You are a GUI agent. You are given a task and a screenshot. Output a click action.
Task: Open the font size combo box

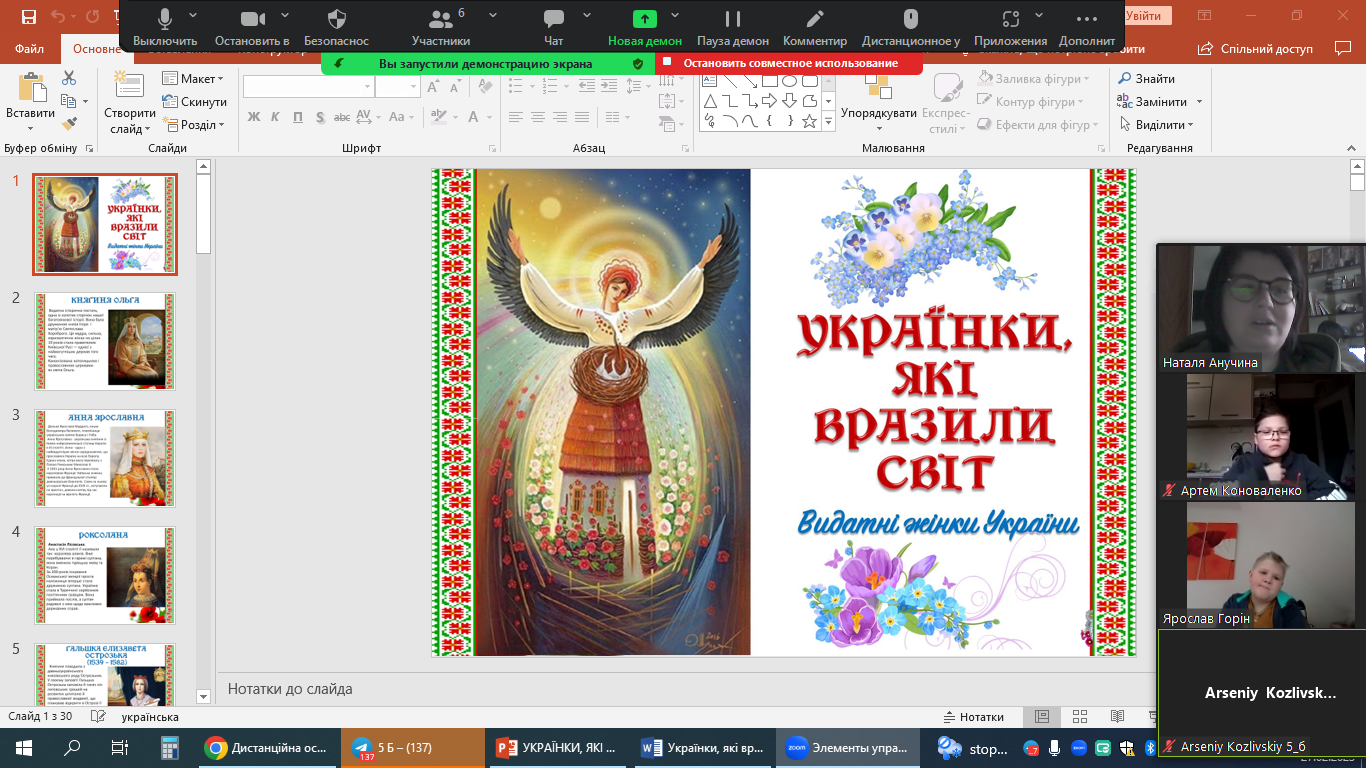coord(398,87)
